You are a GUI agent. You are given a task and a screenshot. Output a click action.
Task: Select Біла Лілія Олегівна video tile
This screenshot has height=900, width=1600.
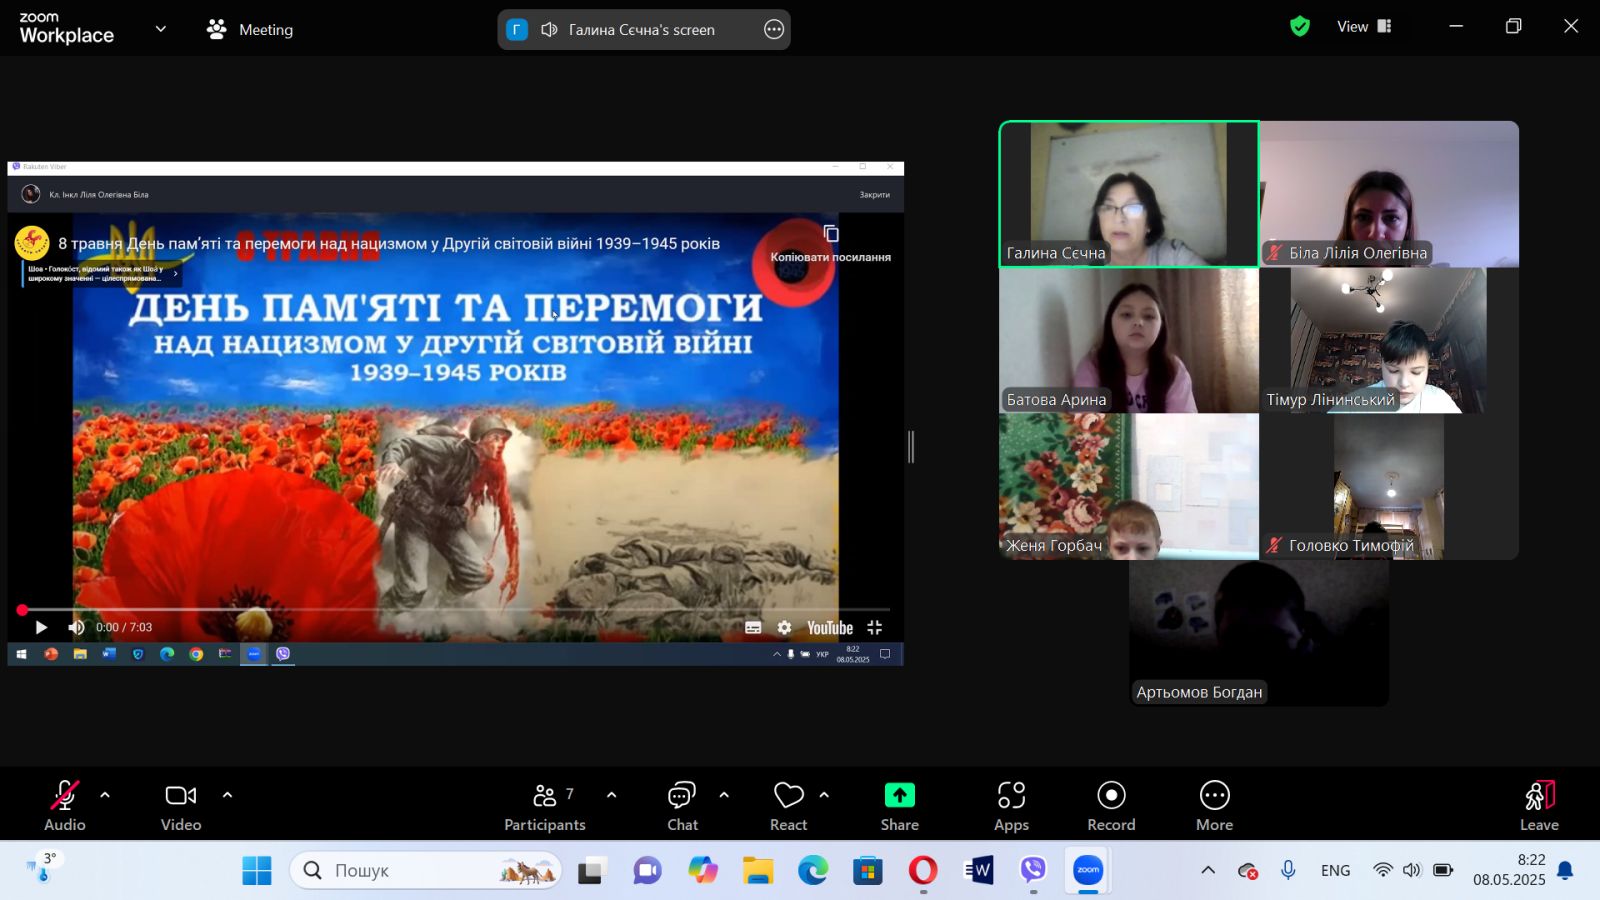tap(1389, 194)
